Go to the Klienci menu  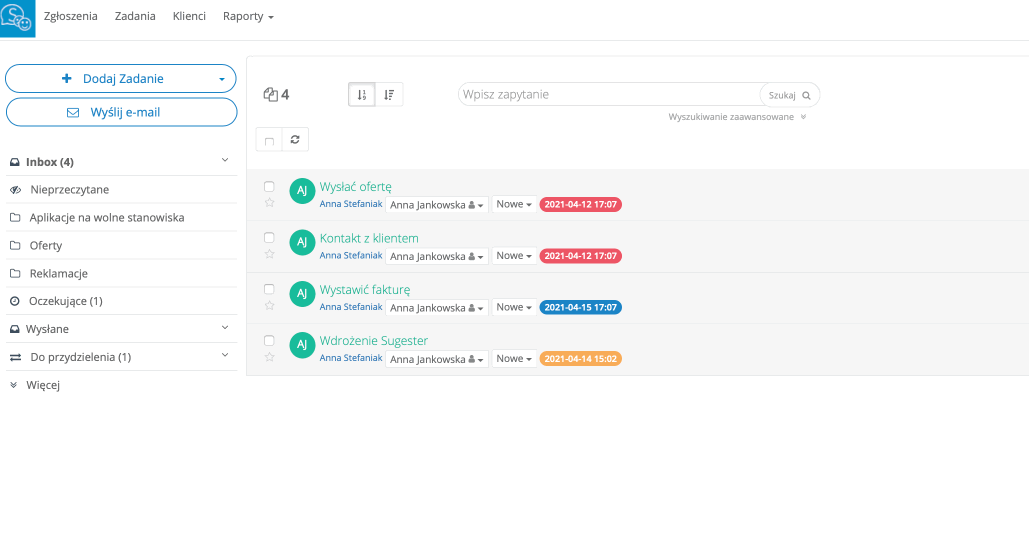click(x=189, y=16)
